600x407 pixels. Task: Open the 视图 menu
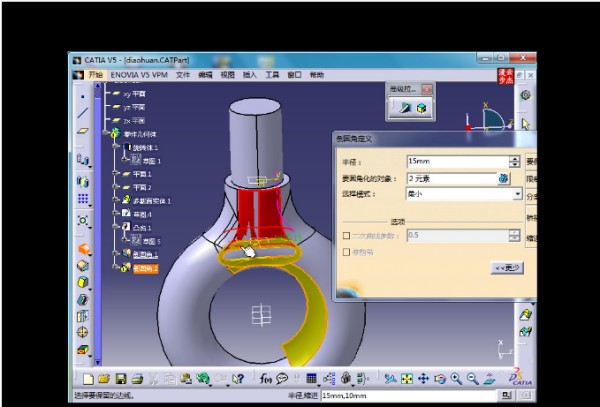(x=227, y=75)
